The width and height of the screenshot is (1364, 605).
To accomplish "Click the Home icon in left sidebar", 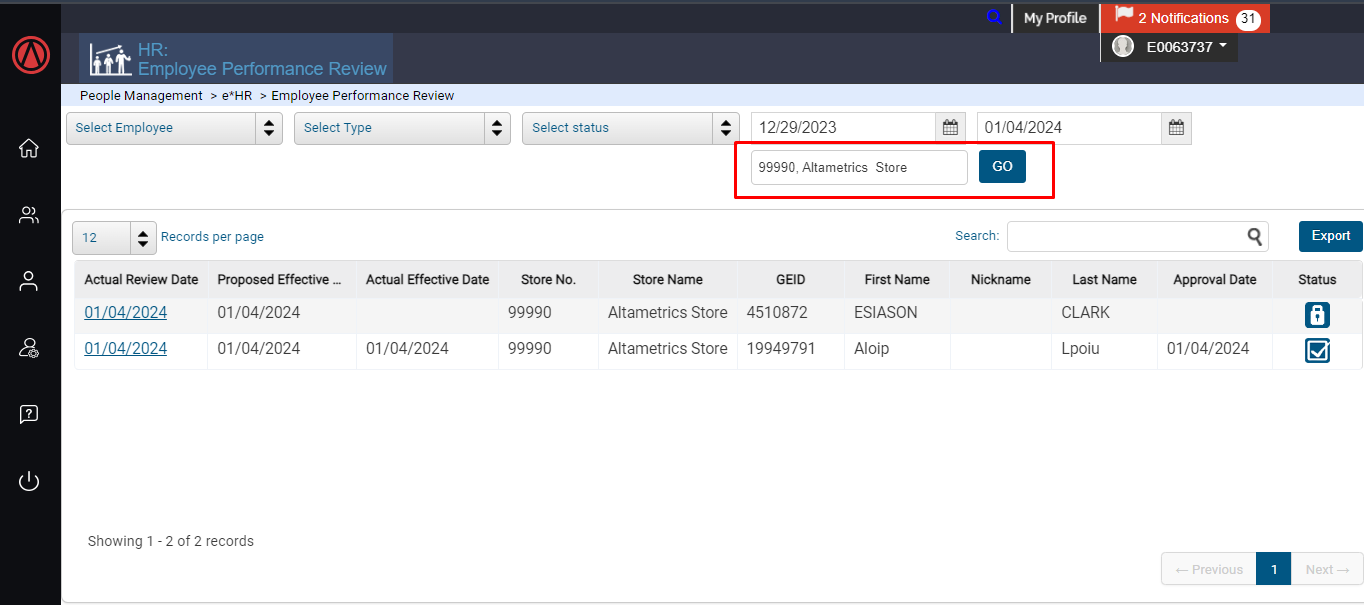I will [x=29, y=148].
